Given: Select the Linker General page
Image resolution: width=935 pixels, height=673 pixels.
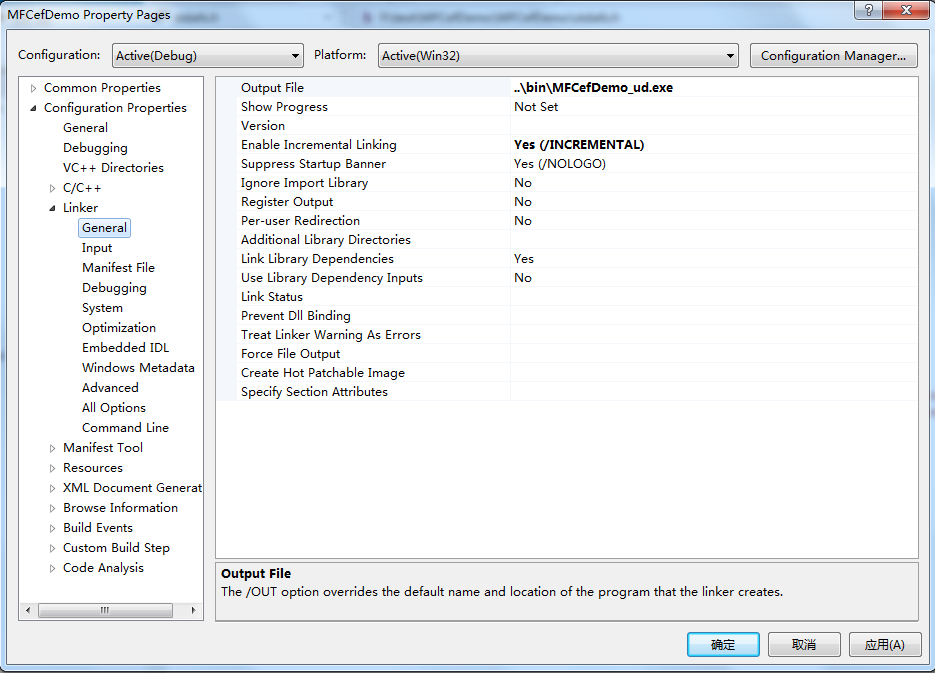Looking at the screenshot, I should click(104, 228).
